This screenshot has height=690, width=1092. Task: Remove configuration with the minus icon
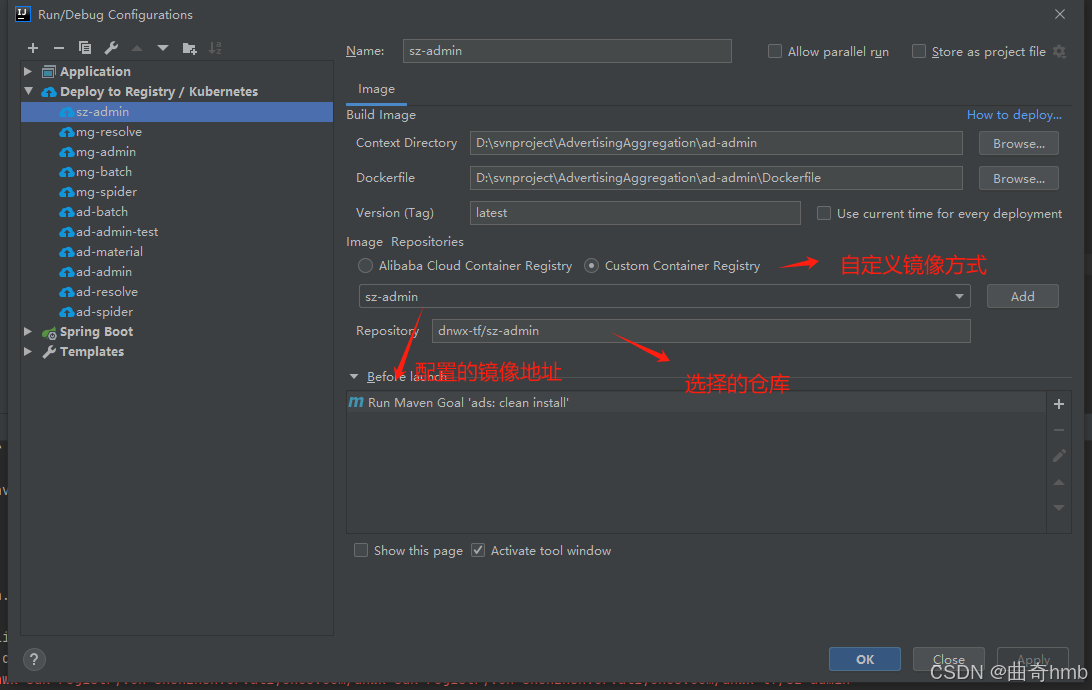point(58,48)
